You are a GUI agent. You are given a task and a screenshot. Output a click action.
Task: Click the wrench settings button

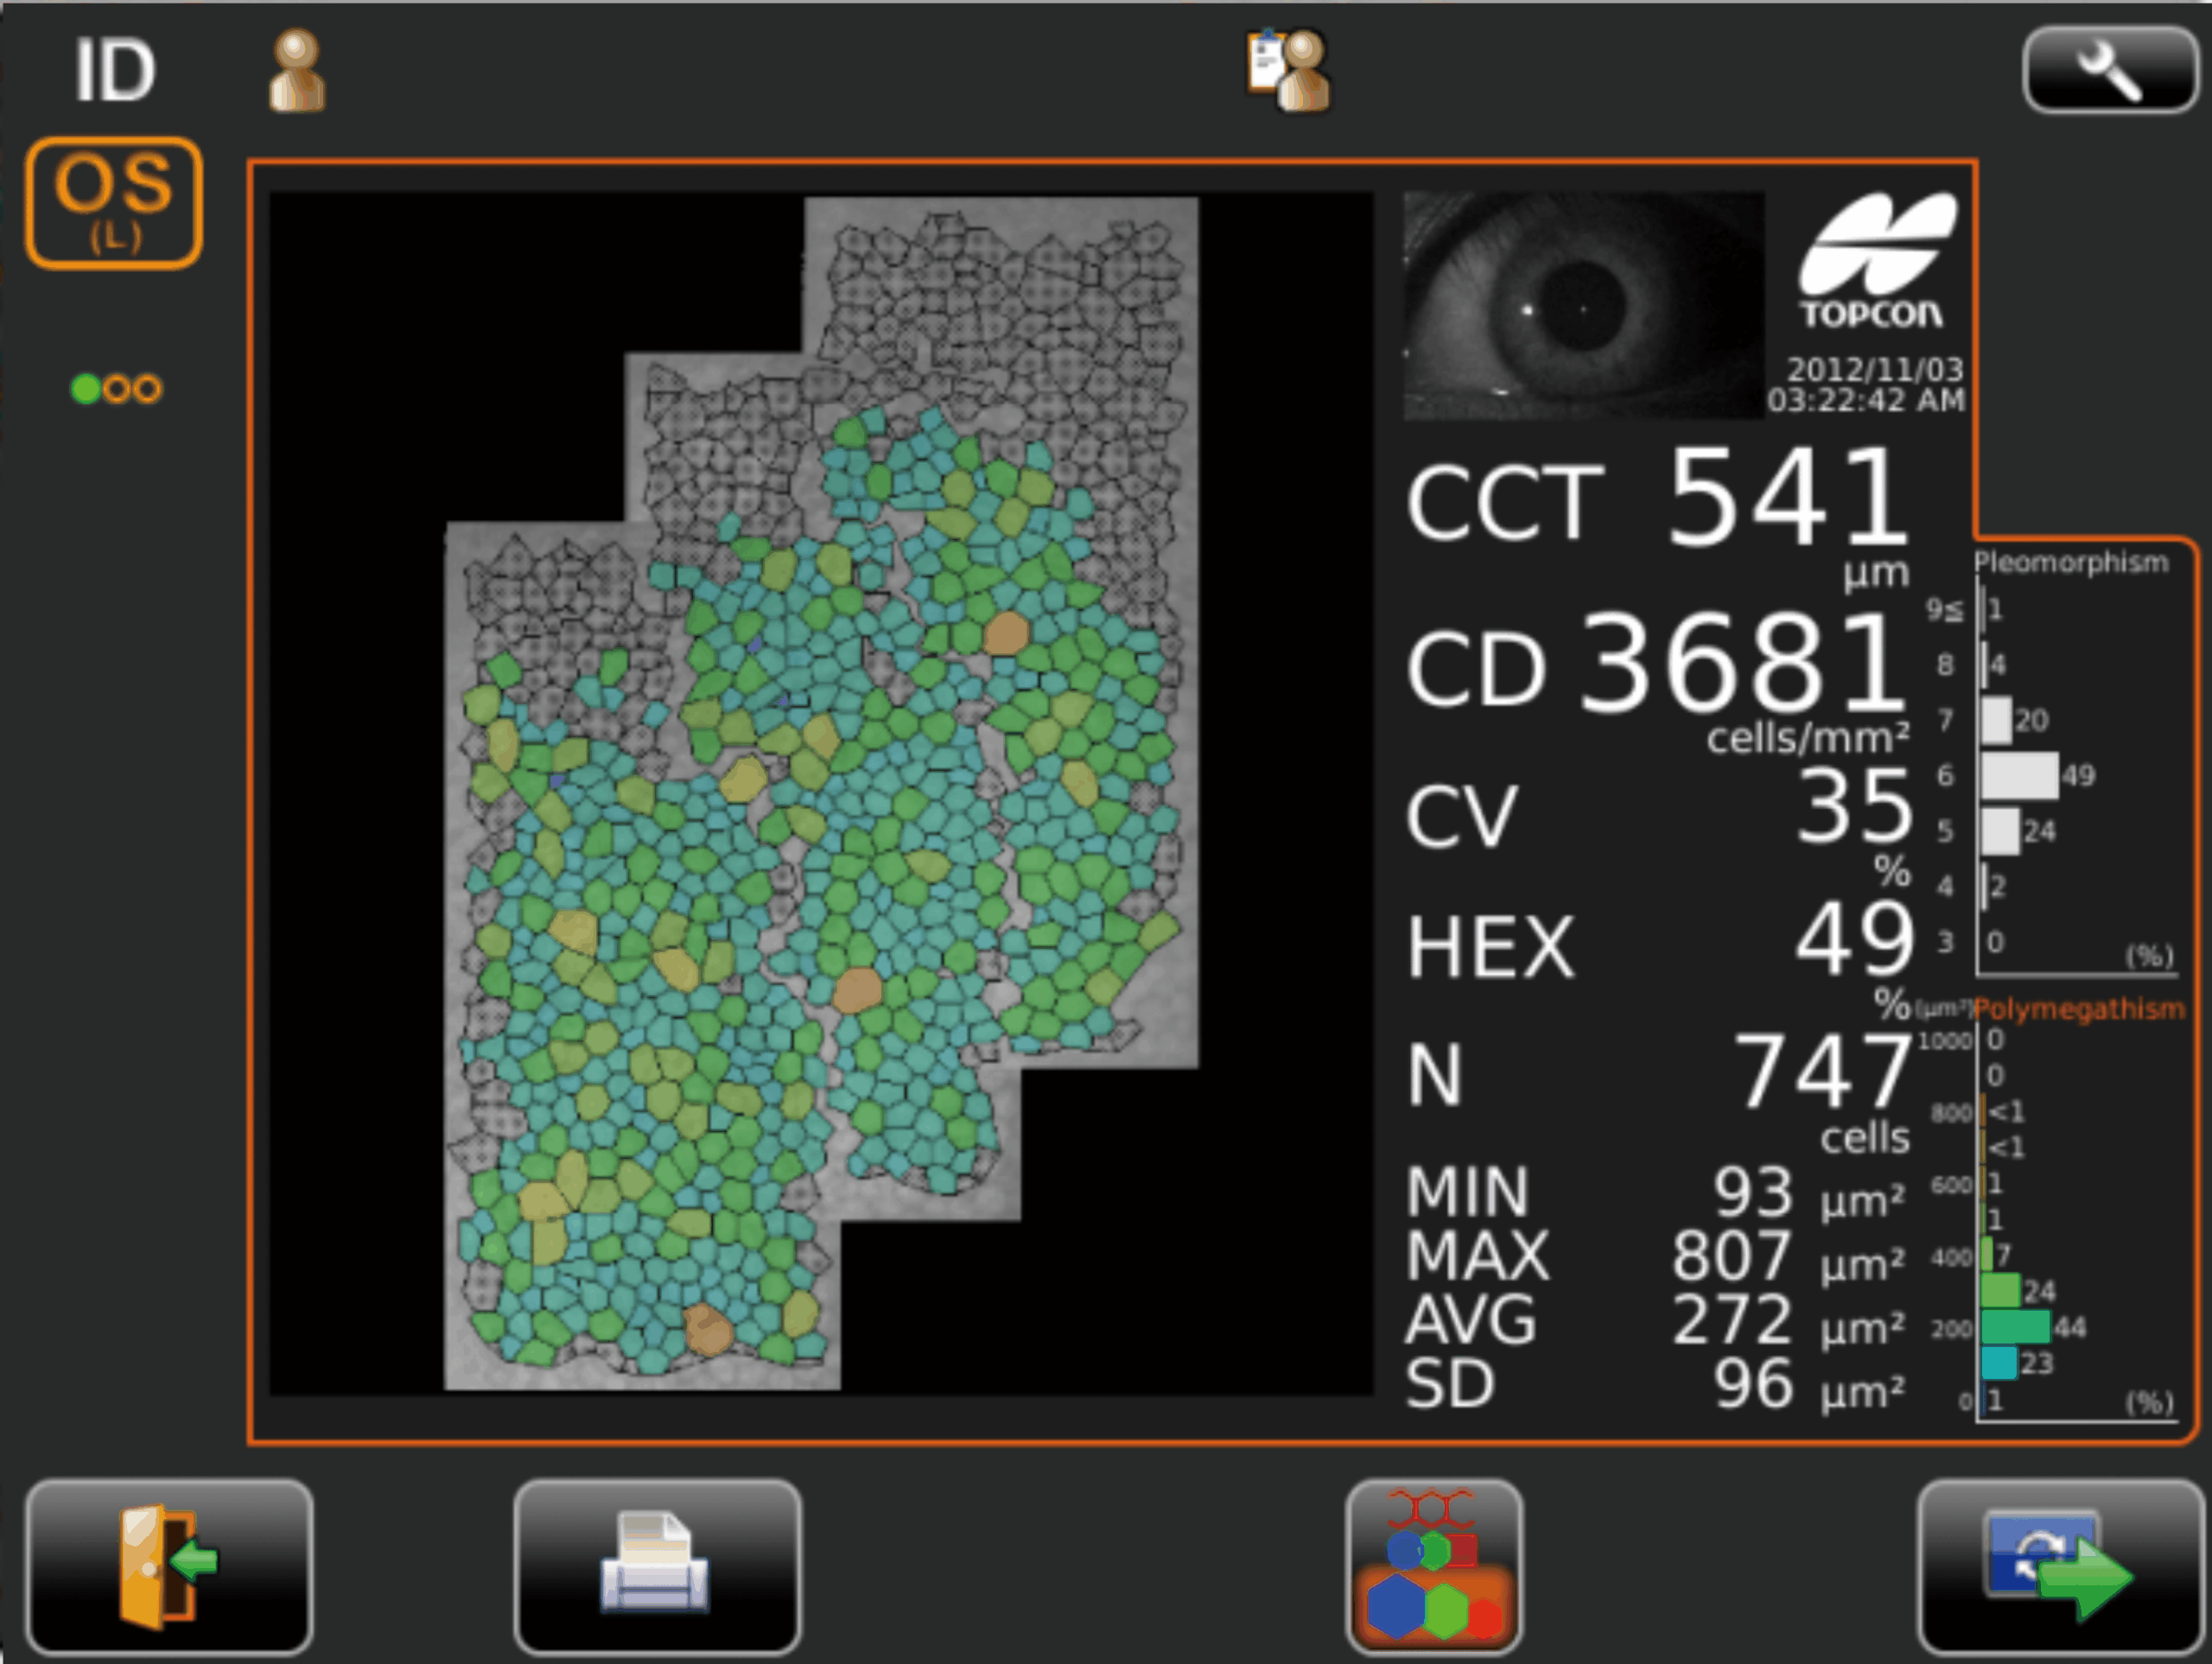click(x=2110, y=70)
